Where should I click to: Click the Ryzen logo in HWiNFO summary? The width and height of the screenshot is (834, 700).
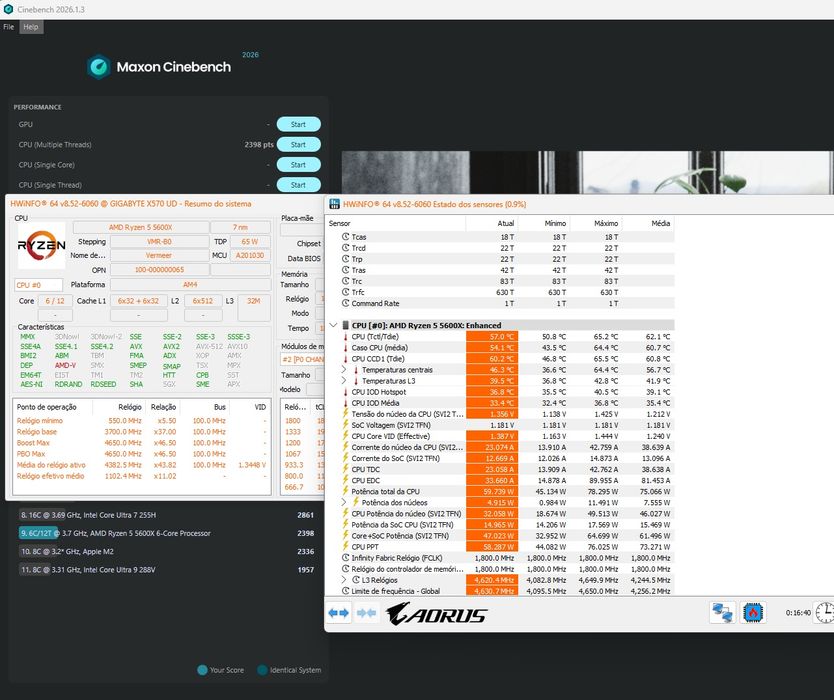pyautogui.click(x=41, y=245)
